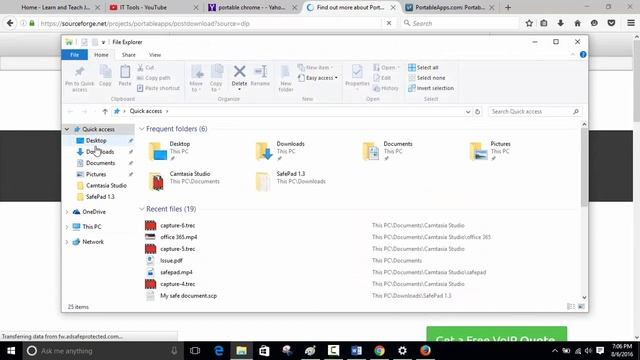Image resolution: width=640 pixels, height=360 pixels.
Task: Select the capture-6.trec recent file
Action: [x=178, y=225]
